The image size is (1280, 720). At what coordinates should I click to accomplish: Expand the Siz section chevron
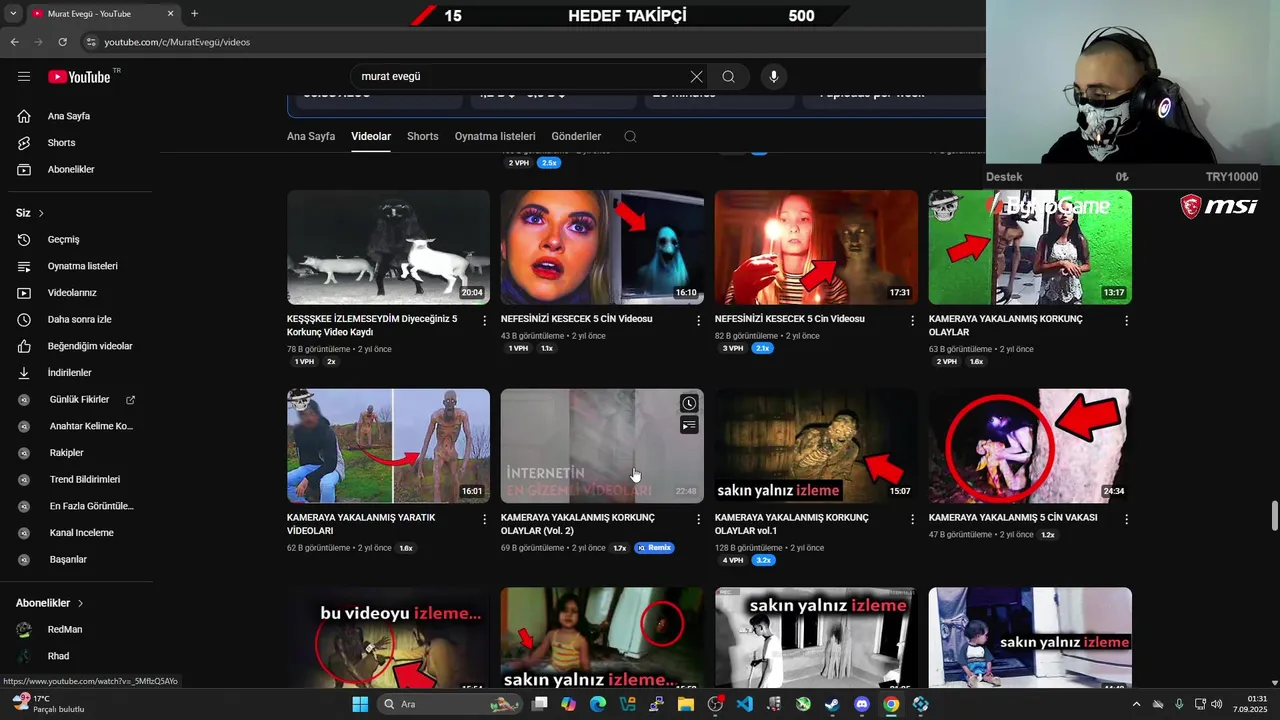(41, 213)
